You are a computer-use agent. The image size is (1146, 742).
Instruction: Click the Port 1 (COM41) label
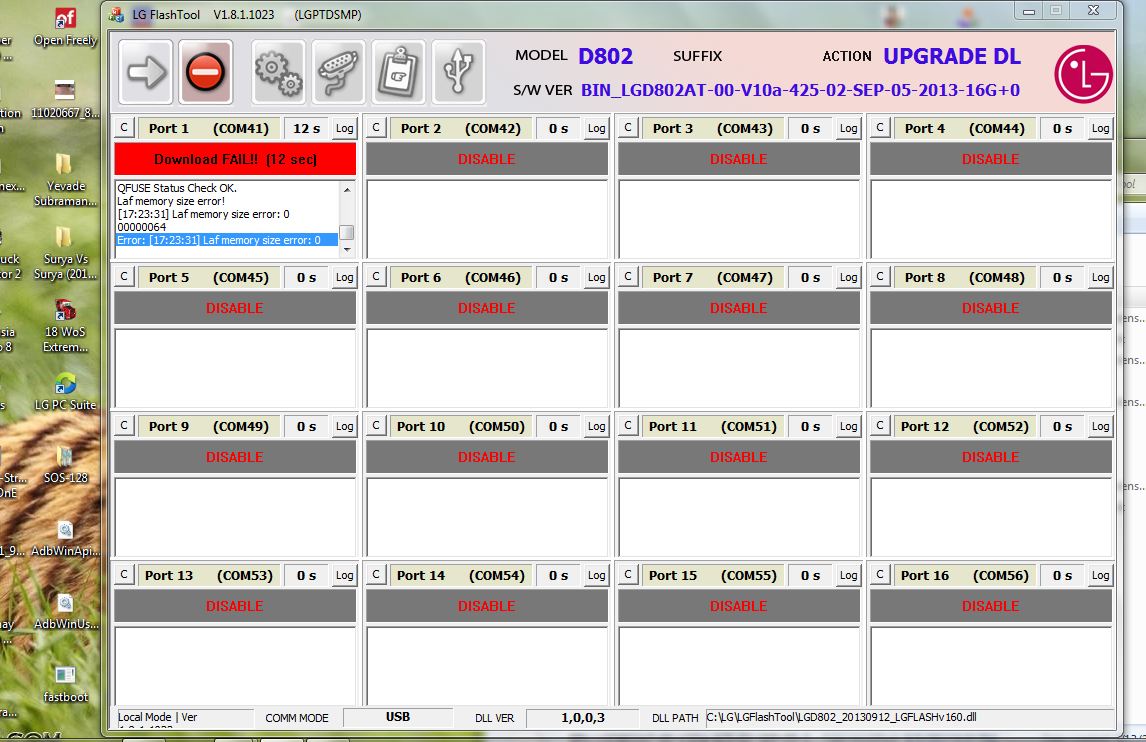pyautogui.click(x=209, y=129)
